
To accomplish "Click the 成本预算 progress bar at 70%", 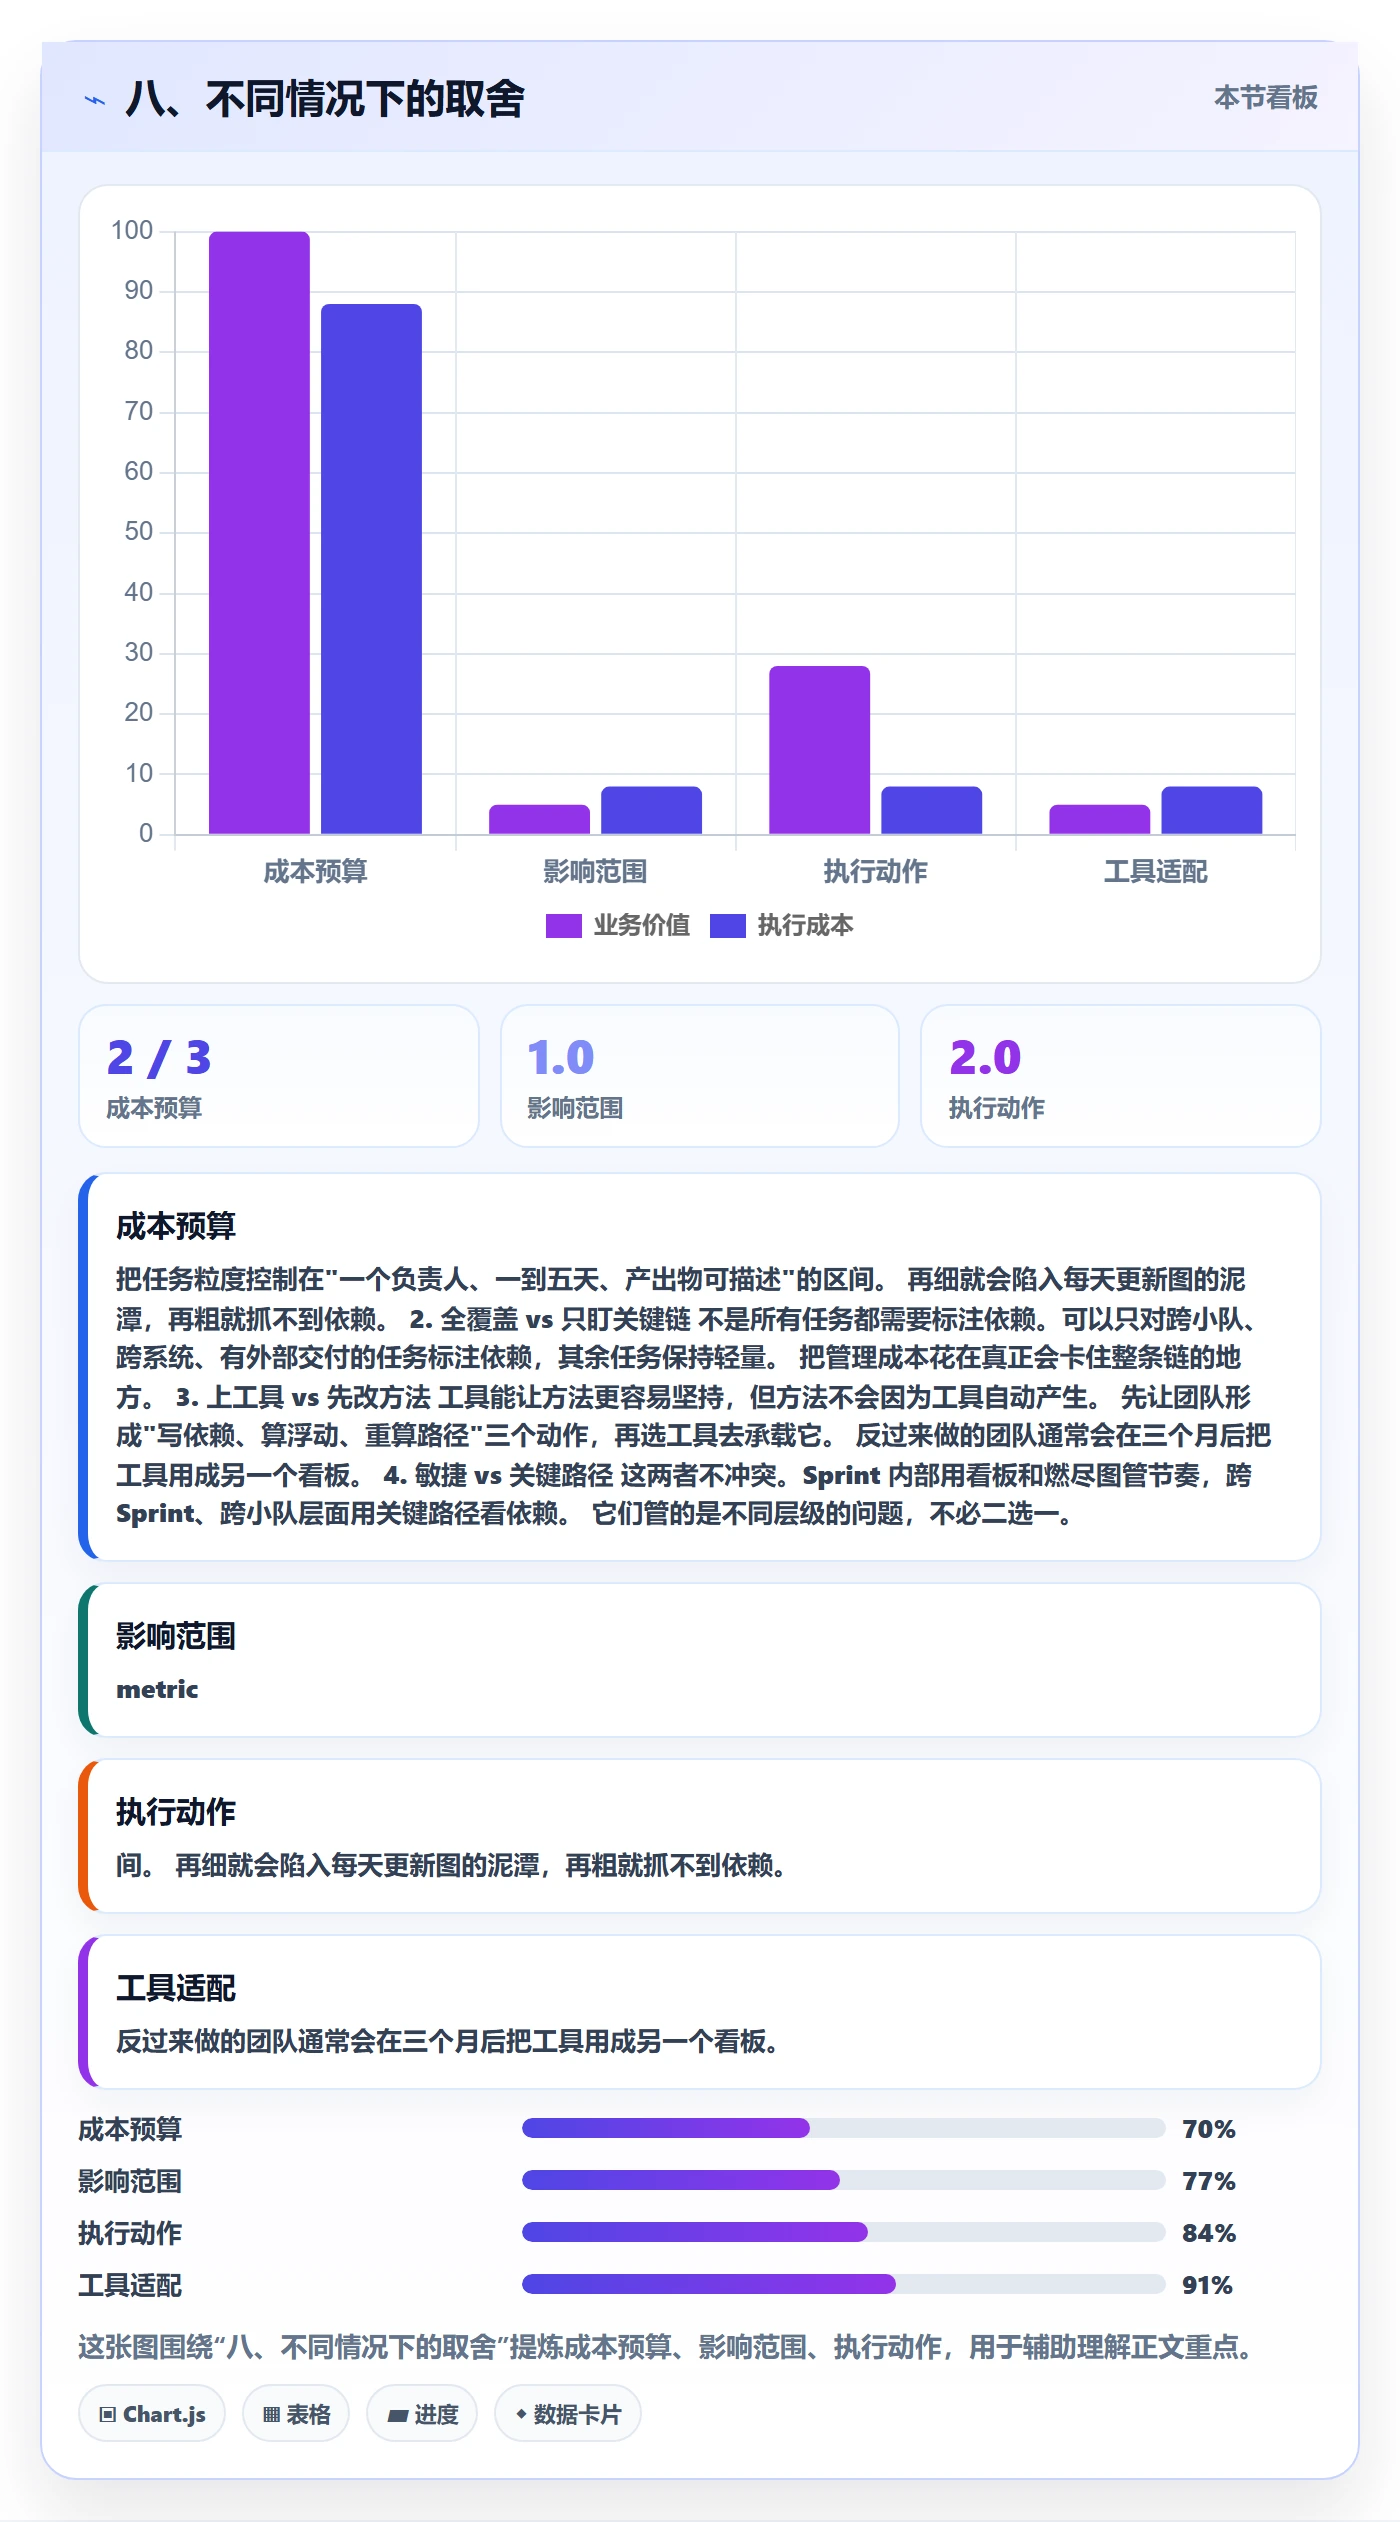I will tap(843, 2128).
